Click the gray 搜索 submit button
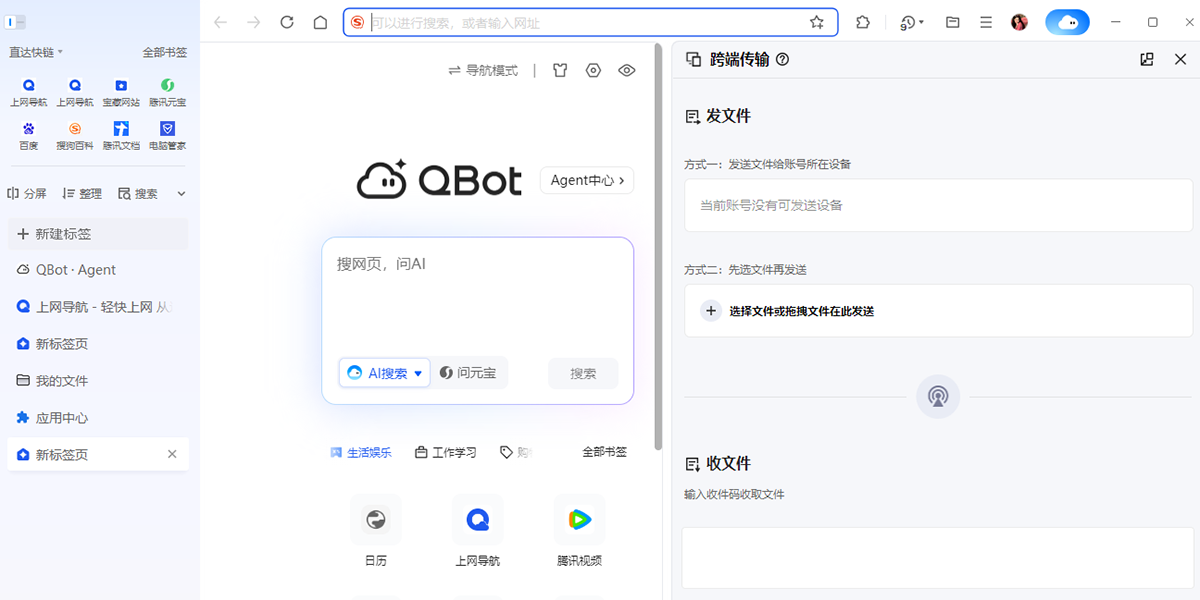Screen dimensions: 1200x600 click(583, 373)
